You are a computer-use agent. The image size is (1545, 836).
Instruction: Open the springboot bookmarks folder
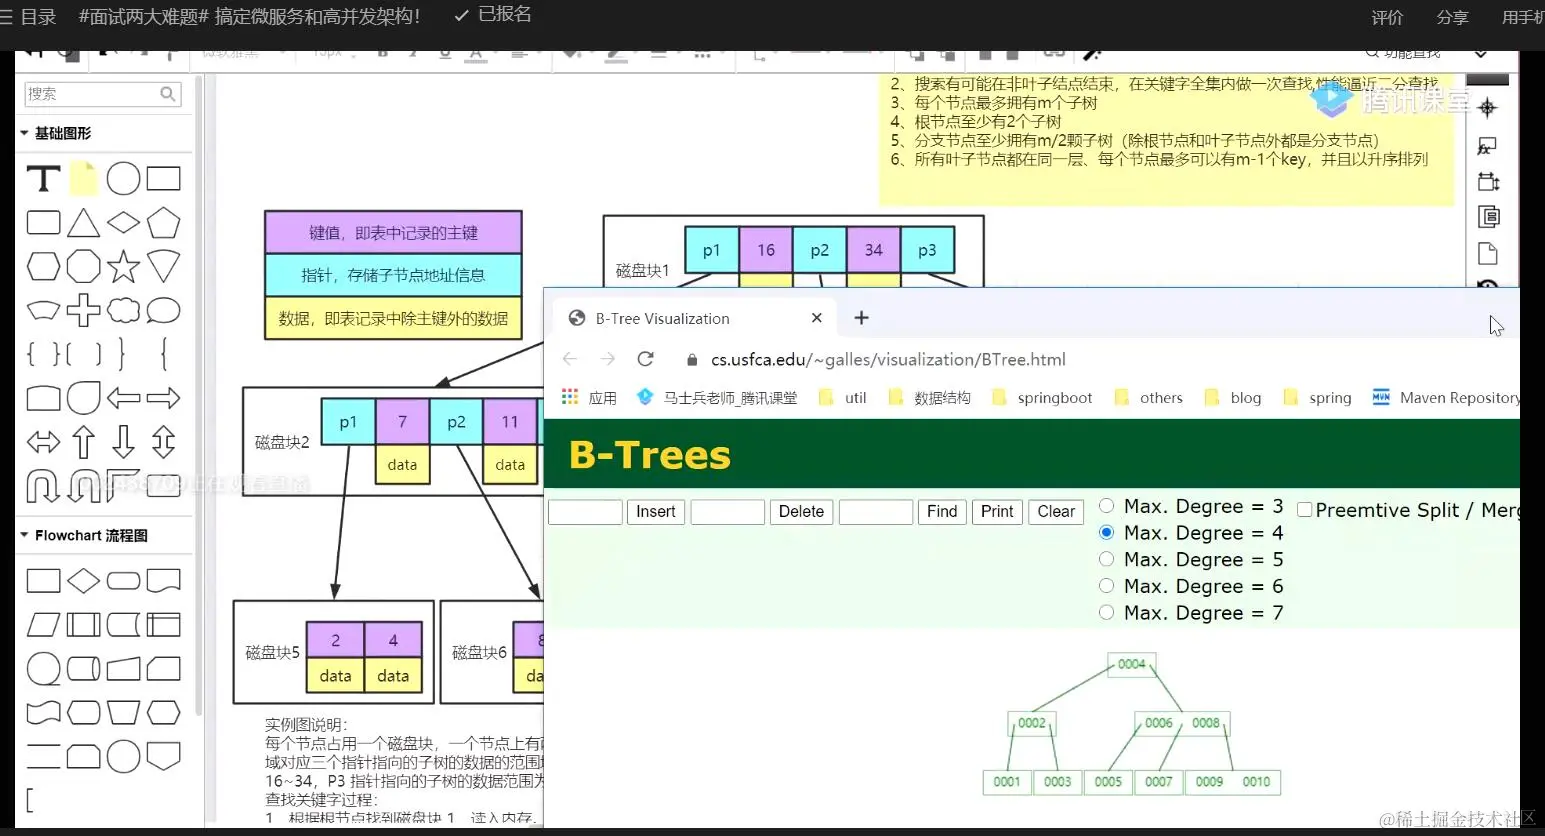[x=1042, y=398]
